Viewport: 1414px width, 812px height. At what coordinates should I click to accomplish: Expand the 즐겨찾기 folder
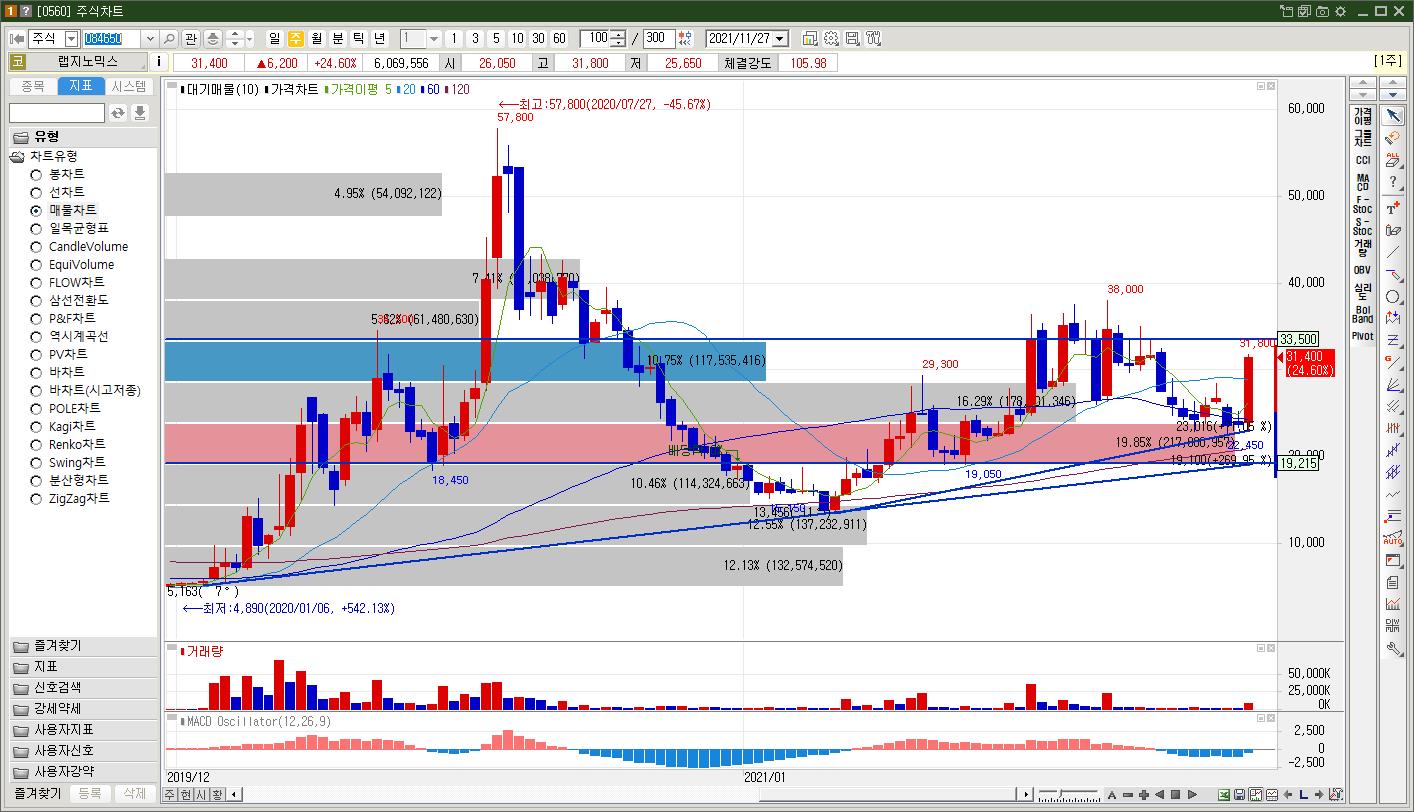pos(83,646)
